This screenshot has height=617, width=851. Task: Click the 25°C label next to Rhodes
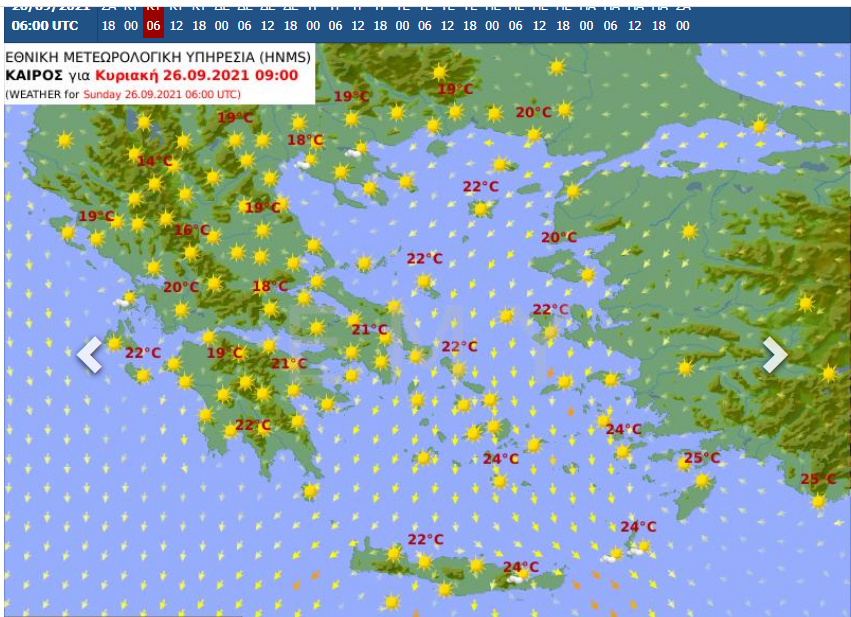click(702, 458)
